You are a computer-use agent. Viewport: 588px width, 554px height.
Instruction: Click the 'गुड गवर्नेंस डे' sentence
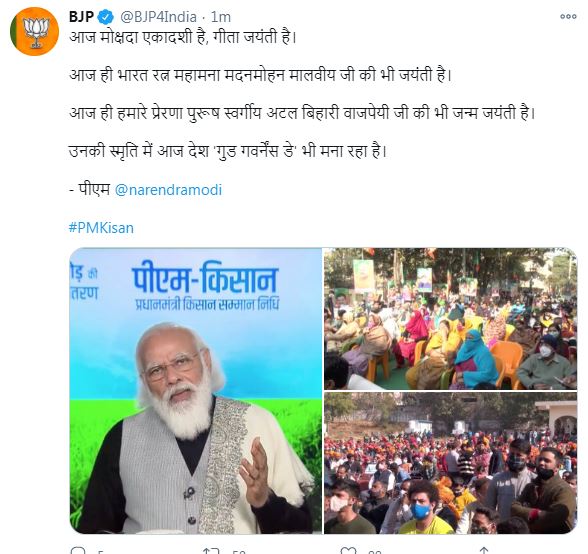(x=228, y=151)
